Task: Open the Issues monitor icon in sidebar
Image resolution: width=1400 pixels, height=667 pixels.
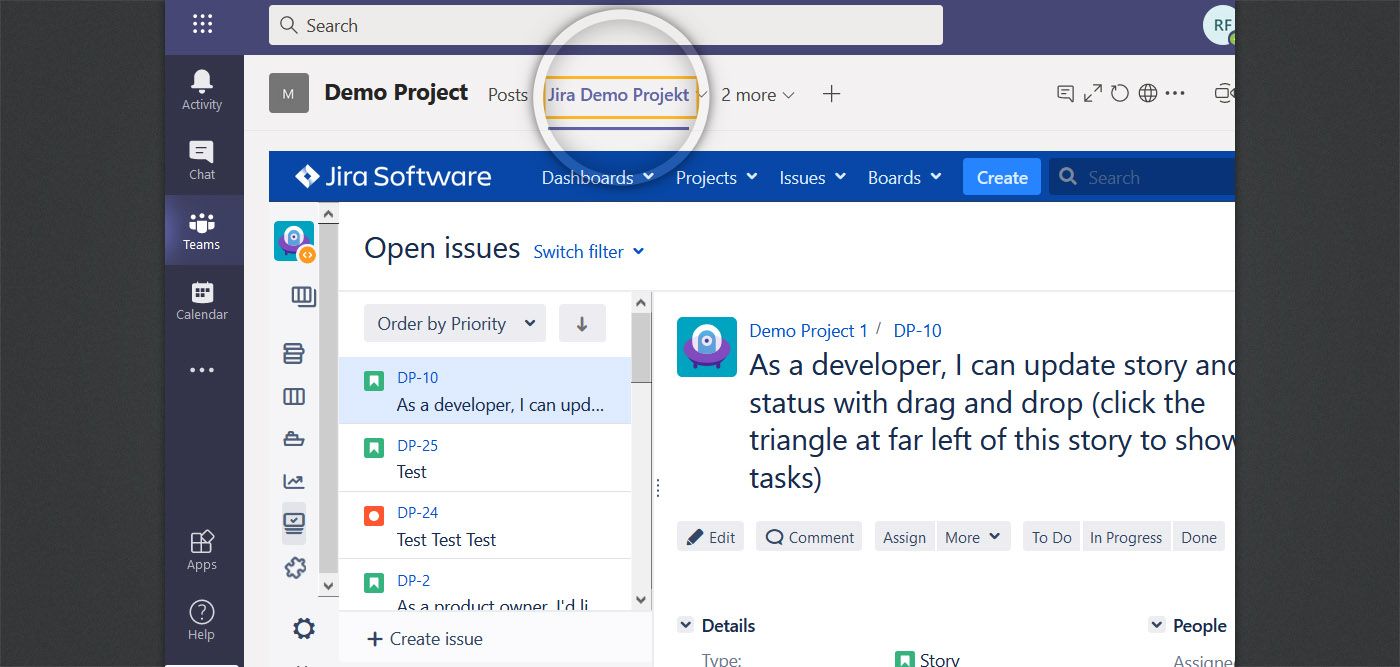Action: [x=294, y=522]
